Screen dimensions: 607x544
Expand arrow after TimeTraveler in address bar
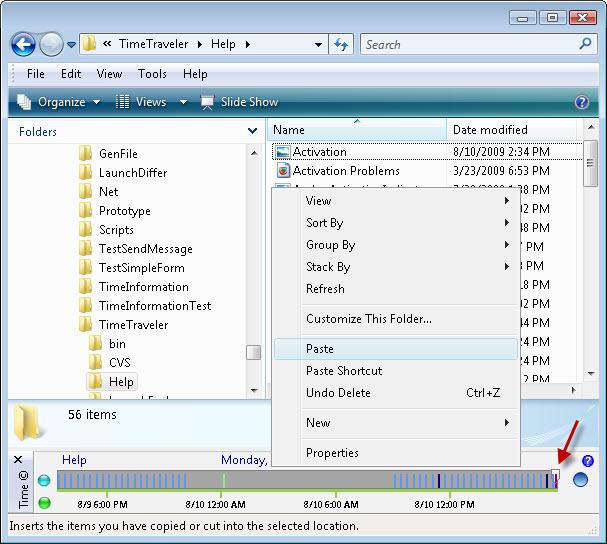click(200, 45)
